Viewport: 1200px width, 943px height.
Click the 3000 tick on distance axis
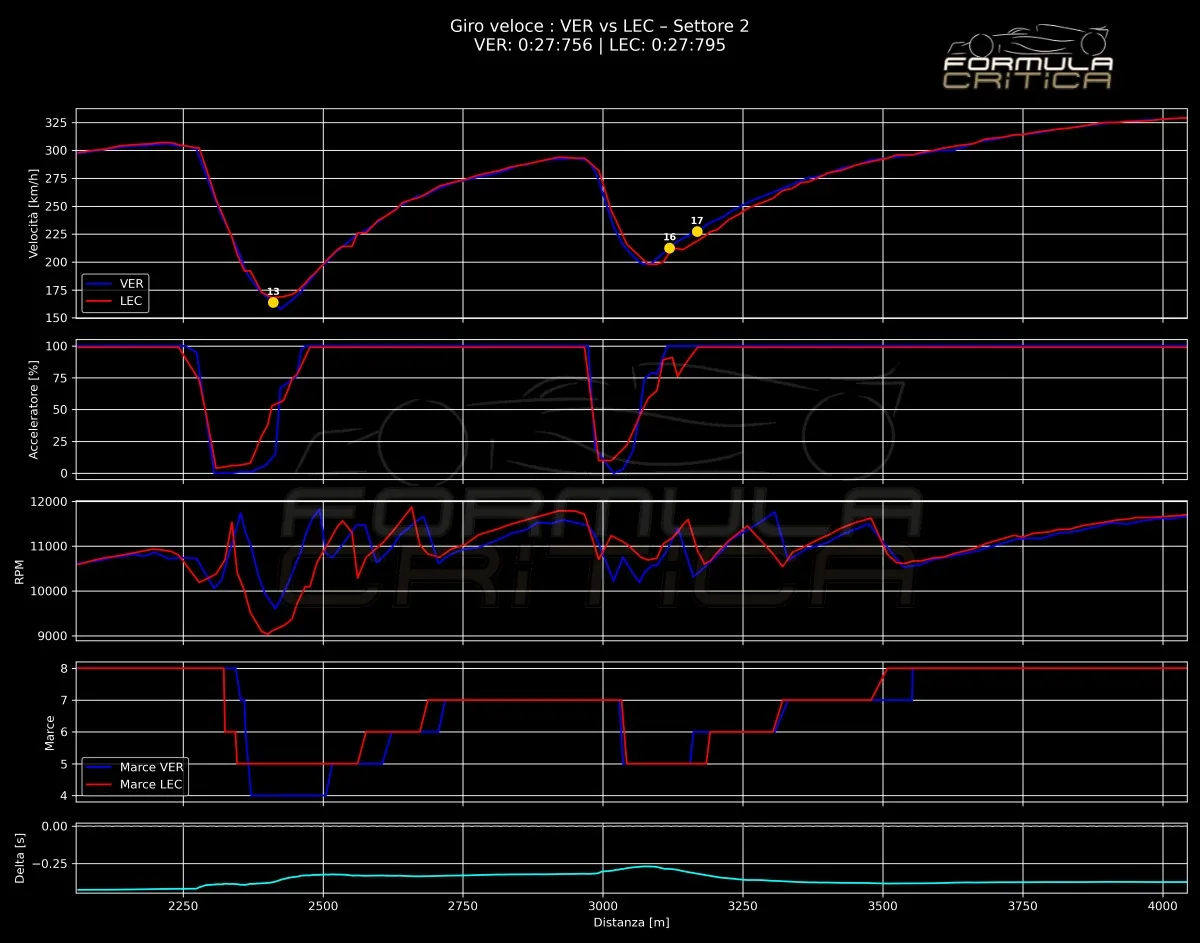coord(602,904)
